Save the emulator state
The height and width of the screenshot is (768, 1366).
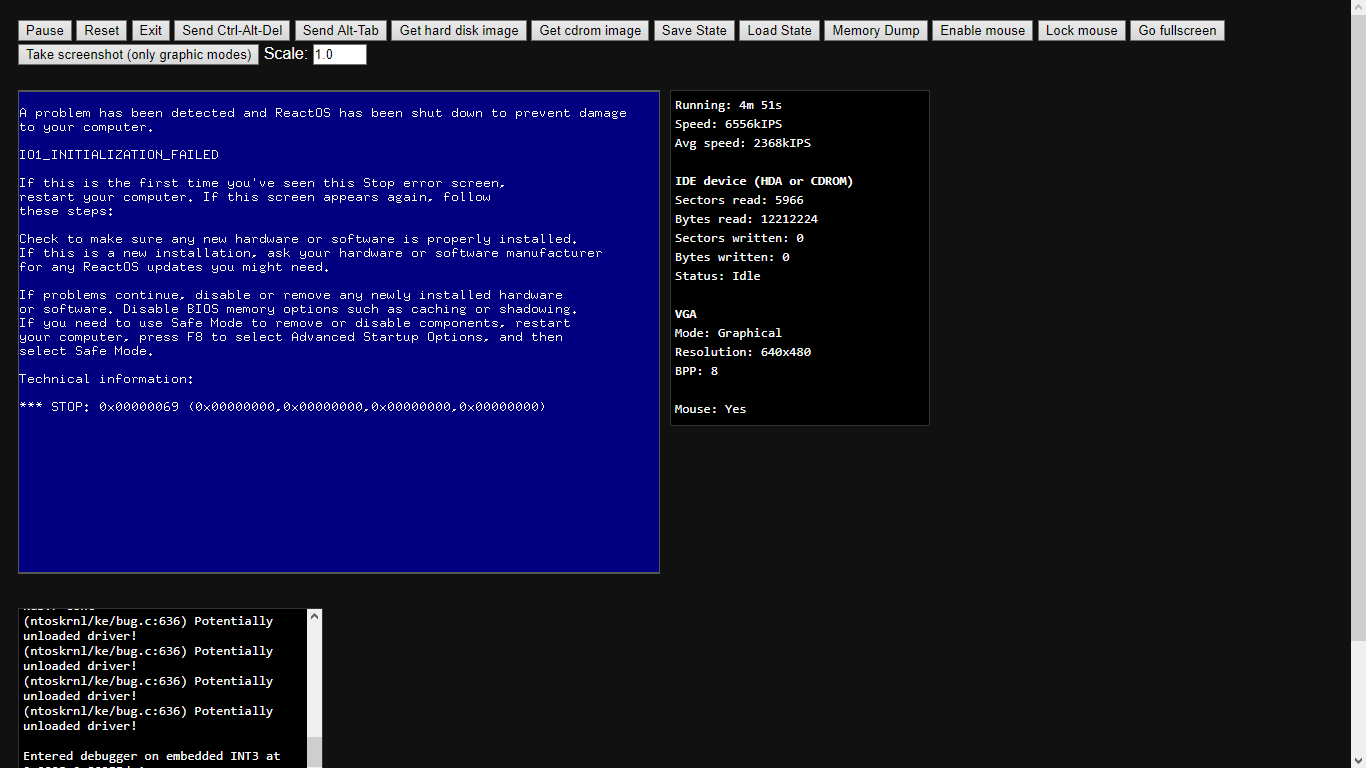coord(694,30)
